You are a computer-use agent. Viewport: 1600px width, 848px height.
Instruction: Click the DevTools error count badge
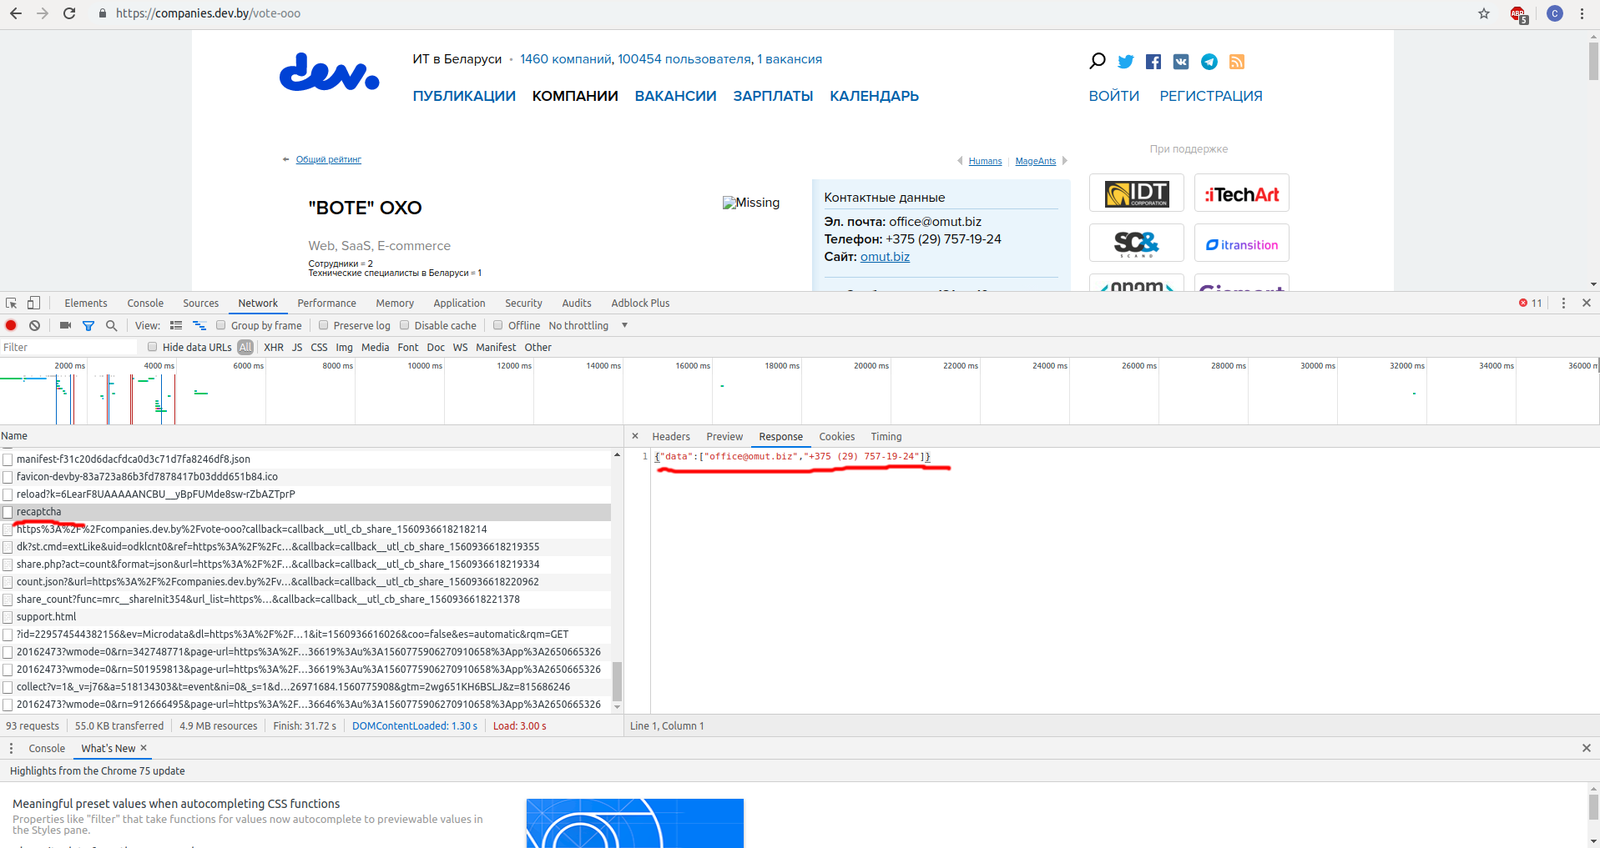pyautogui.click(x=1530, y=303)
